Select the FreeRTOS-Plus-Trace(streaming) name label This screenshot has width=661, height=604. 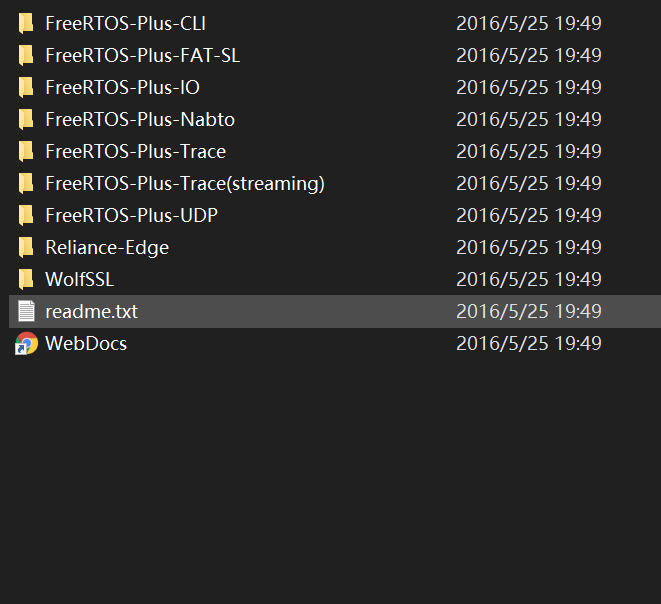pyautogui.click(x=185, y=184)
